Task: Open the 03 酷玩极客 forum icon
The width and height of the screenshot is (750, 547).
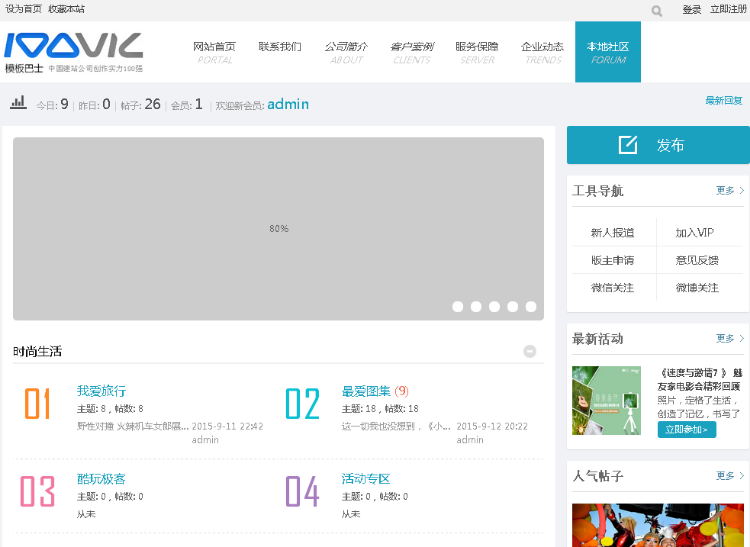Action: [x=37, y=491]
